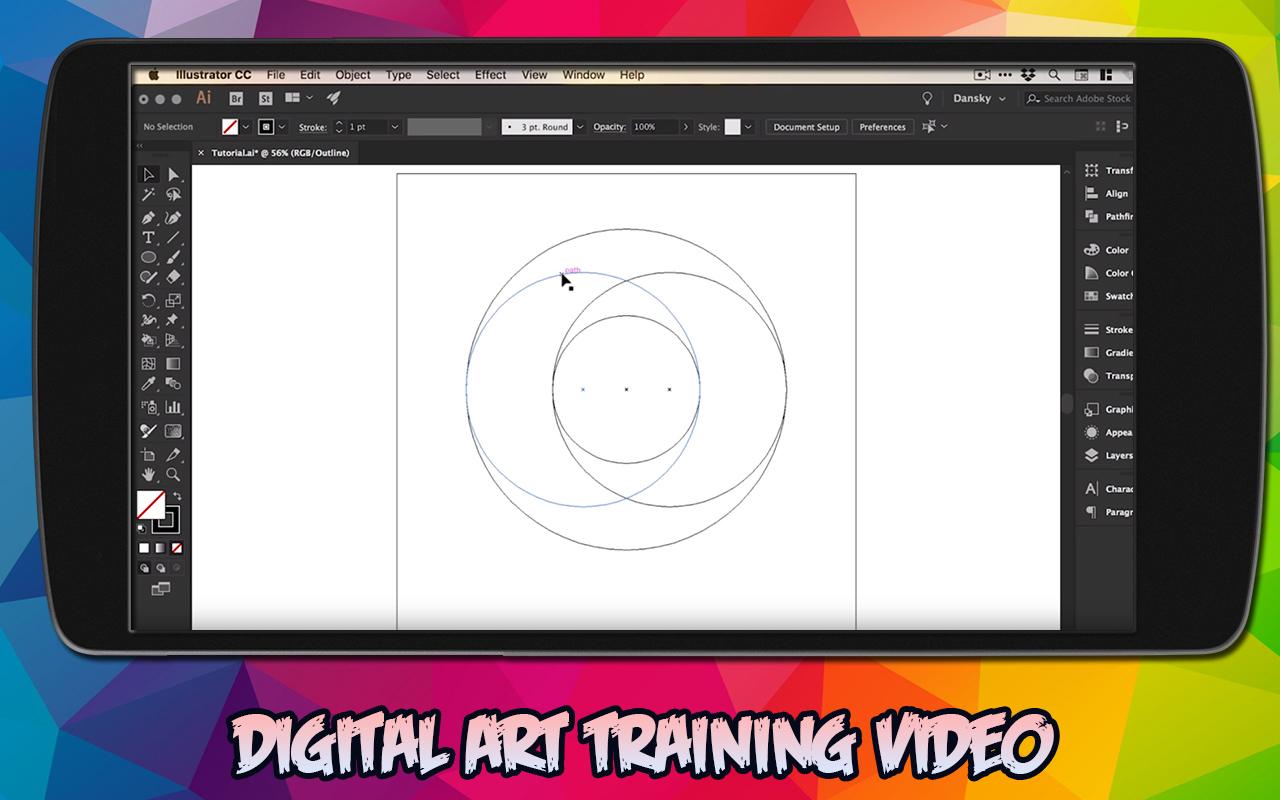This screenshot has width=1280, height=800.
Task: Open the Effect menu
Action: click(490, 75)
